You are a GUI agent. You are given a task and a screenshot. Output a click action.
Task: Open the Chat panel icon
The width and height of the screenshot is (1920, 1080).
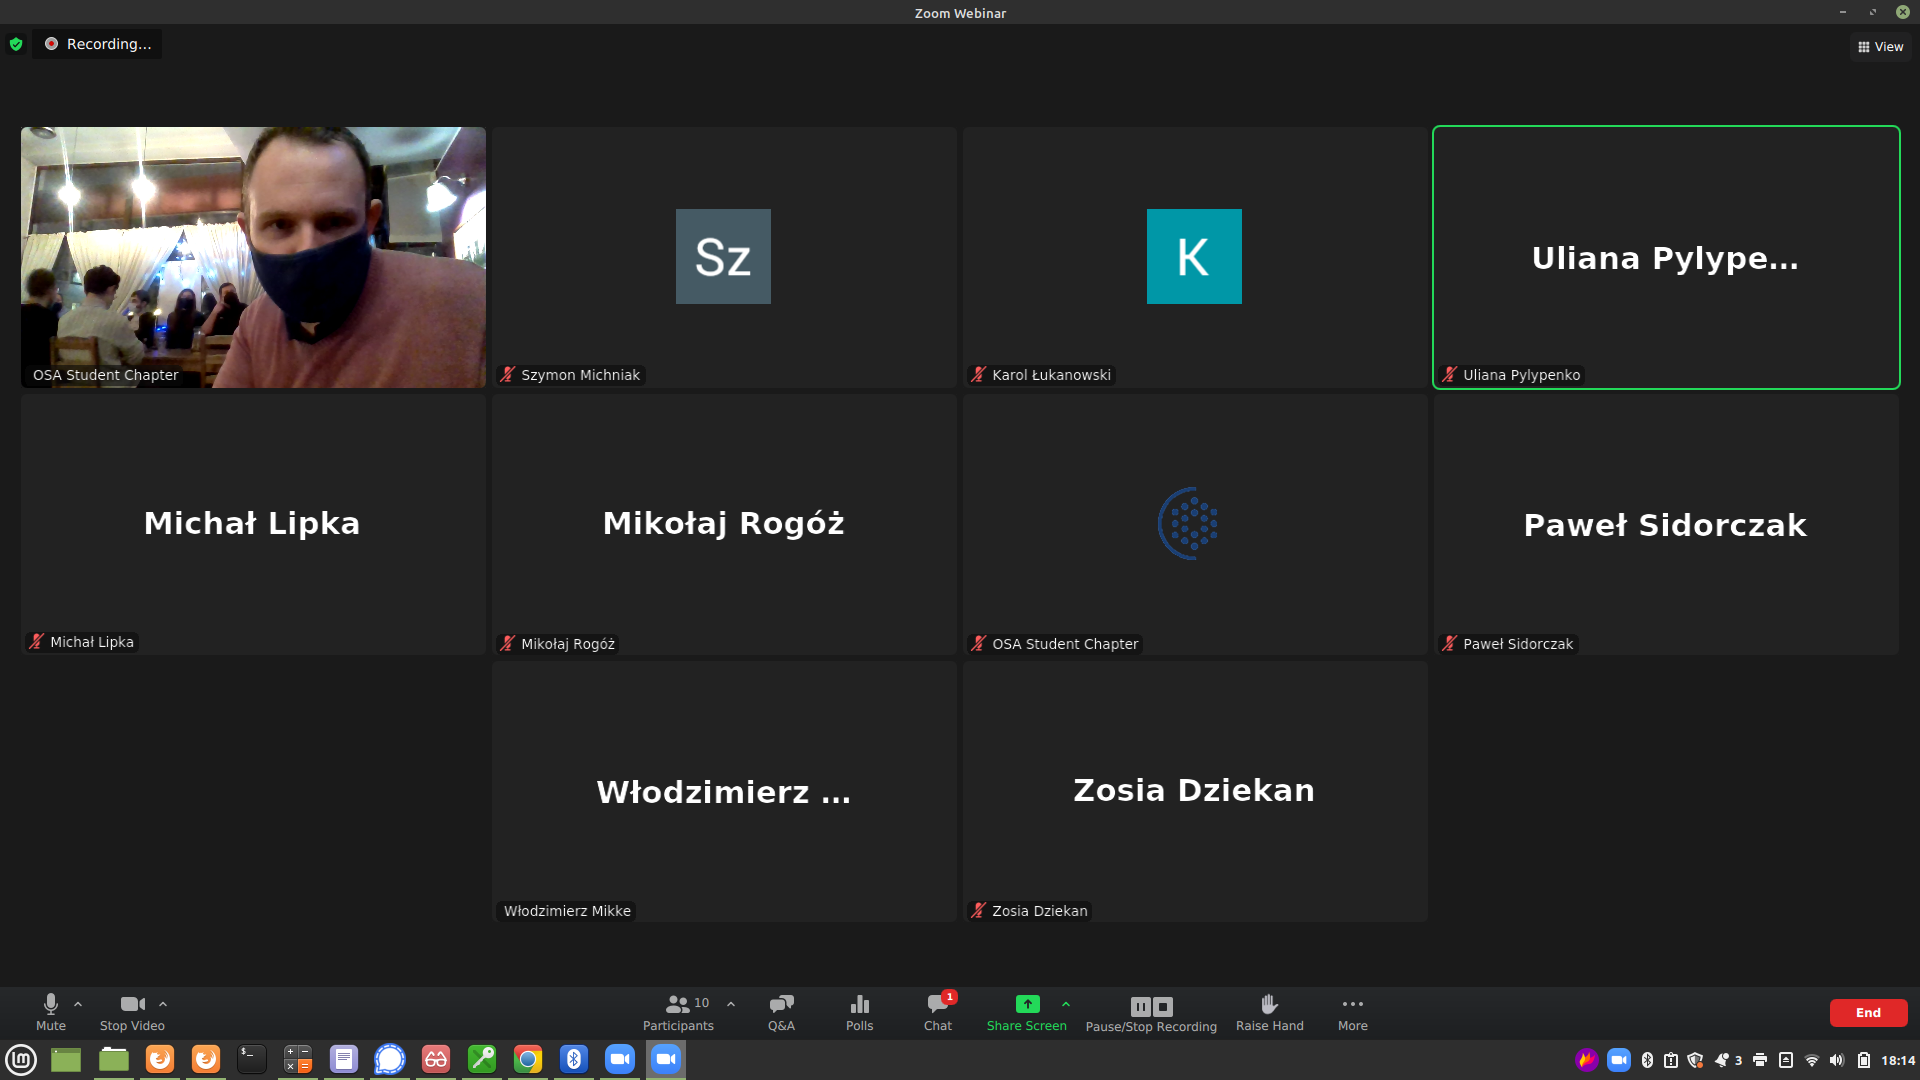[x=936, y=1006]
